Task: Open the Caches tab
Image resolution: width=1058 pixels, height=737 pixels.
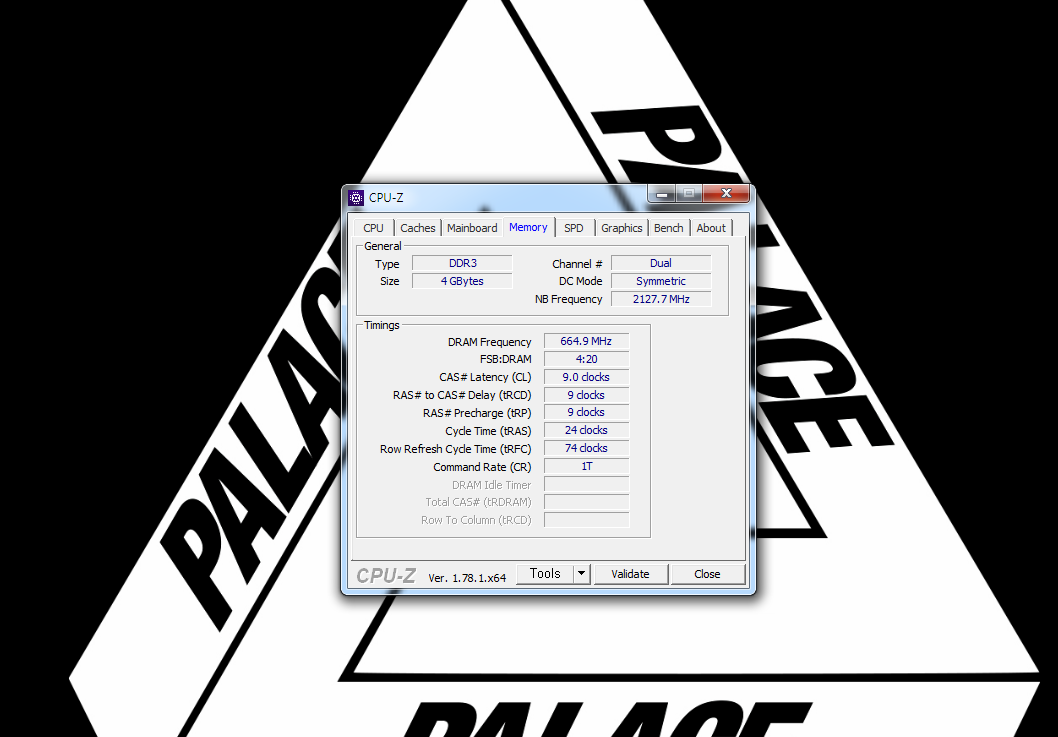Action: [x=418, y=228]
